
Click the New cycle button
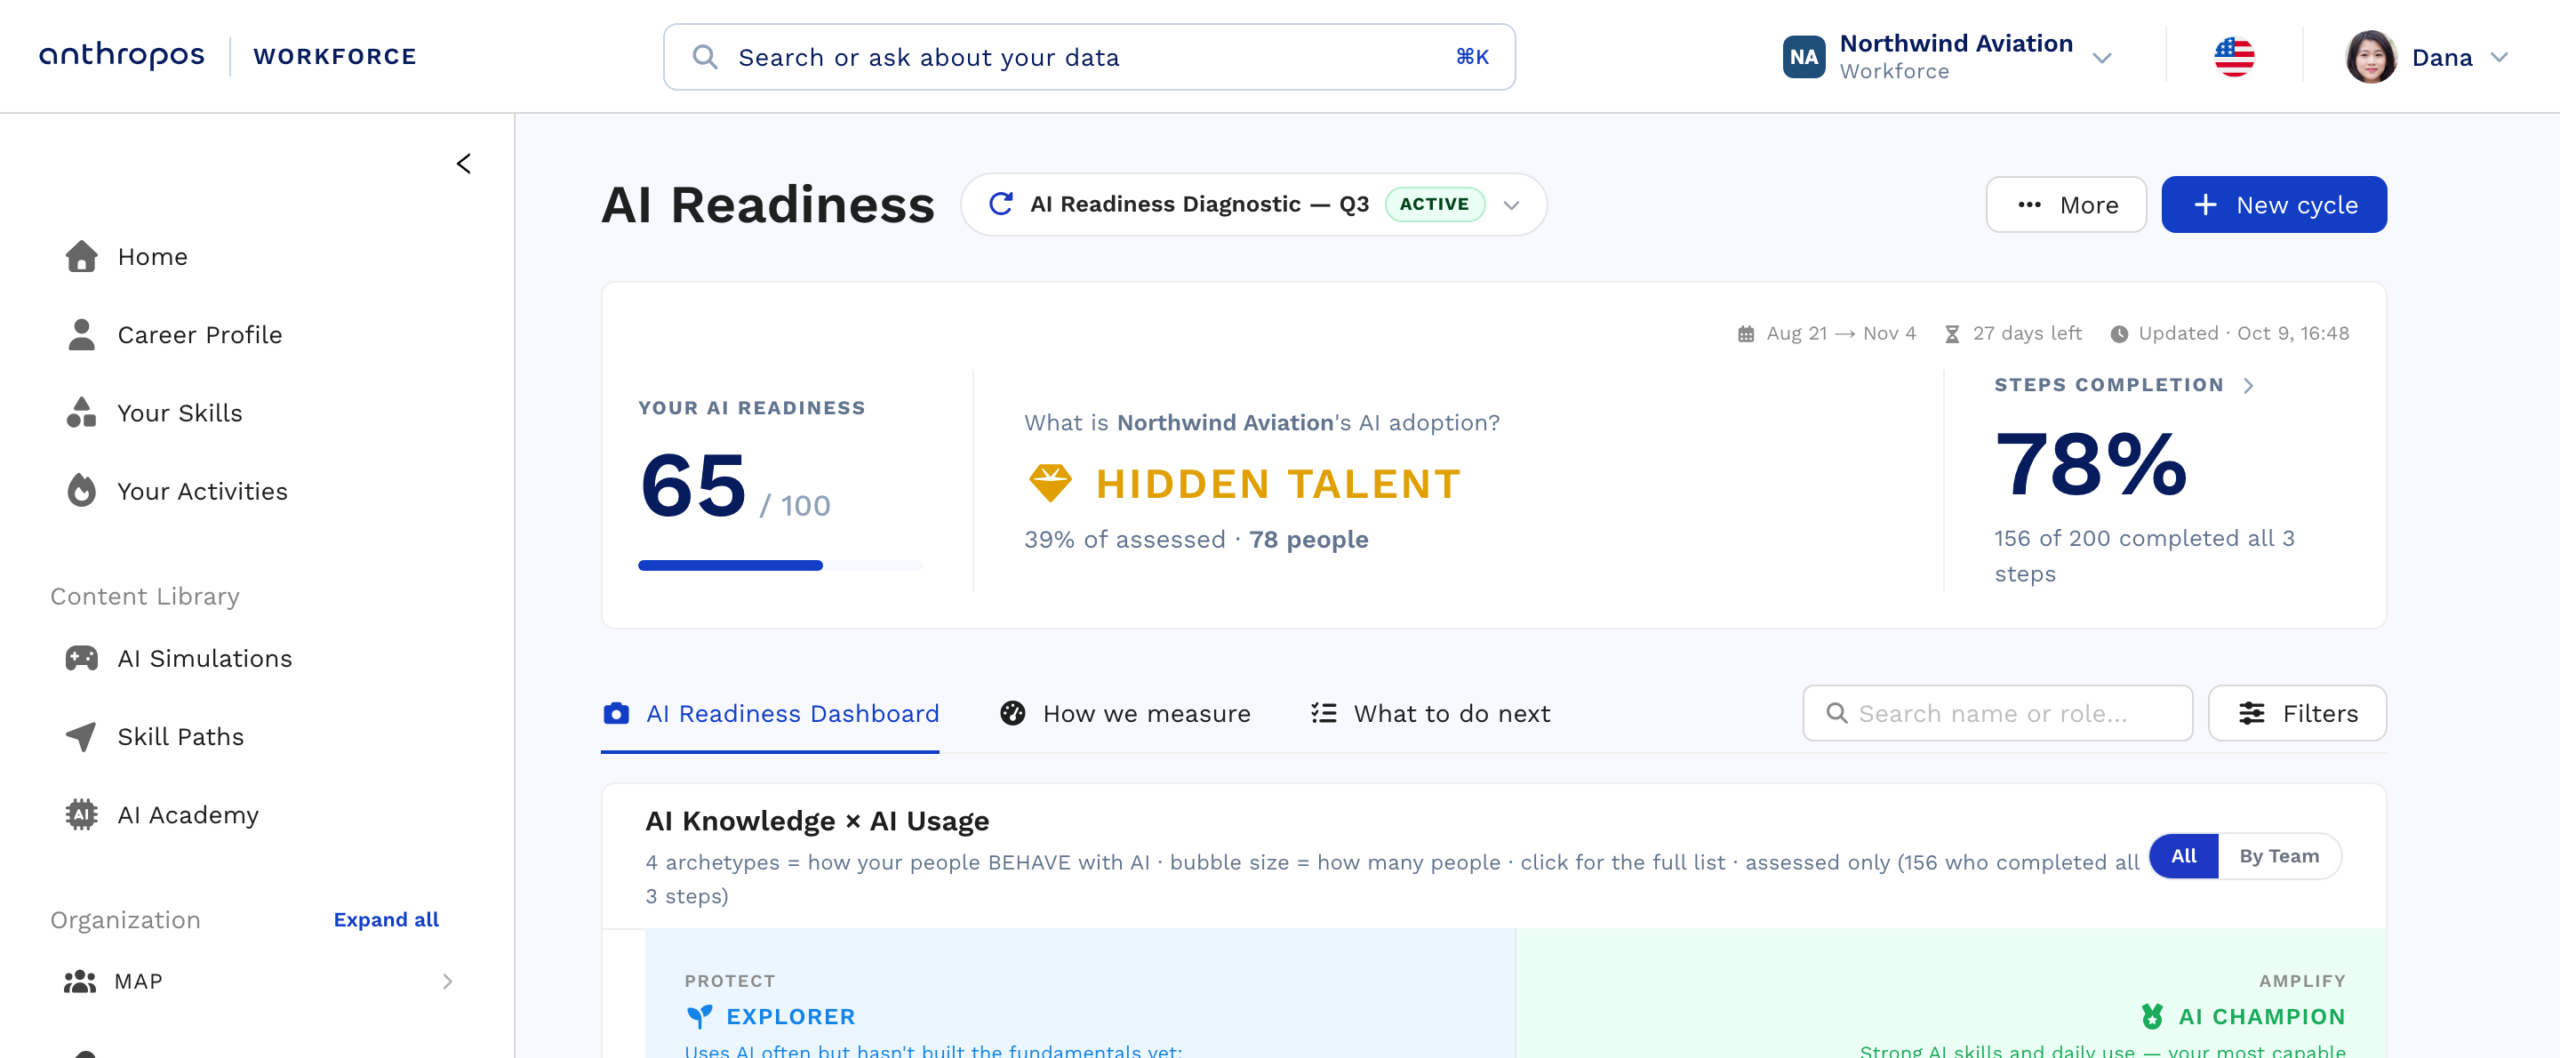point(2274,205)
